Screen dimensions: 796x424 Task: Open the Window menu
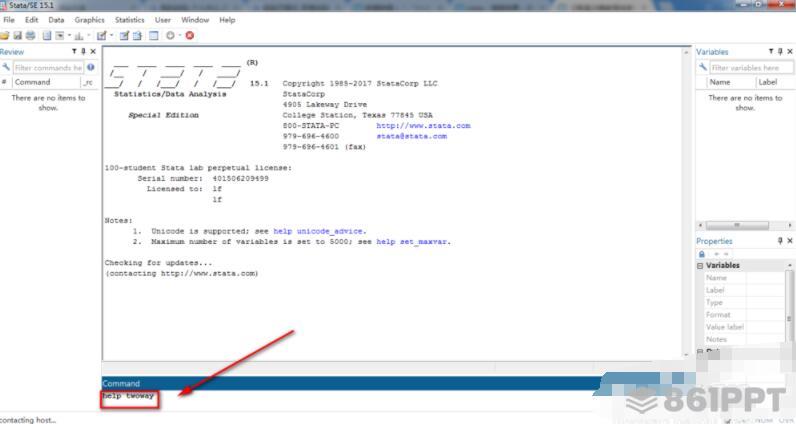click(x=195, y=20)
